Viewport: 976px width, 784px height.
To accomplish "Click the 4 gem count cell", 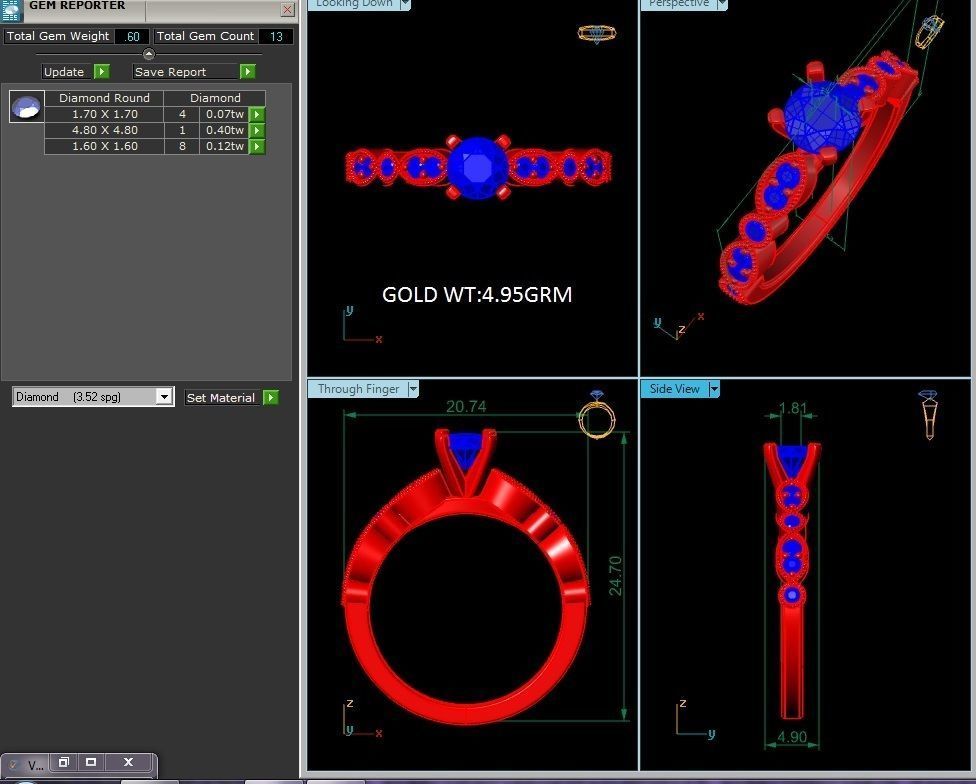I will (x=182, y=114).
